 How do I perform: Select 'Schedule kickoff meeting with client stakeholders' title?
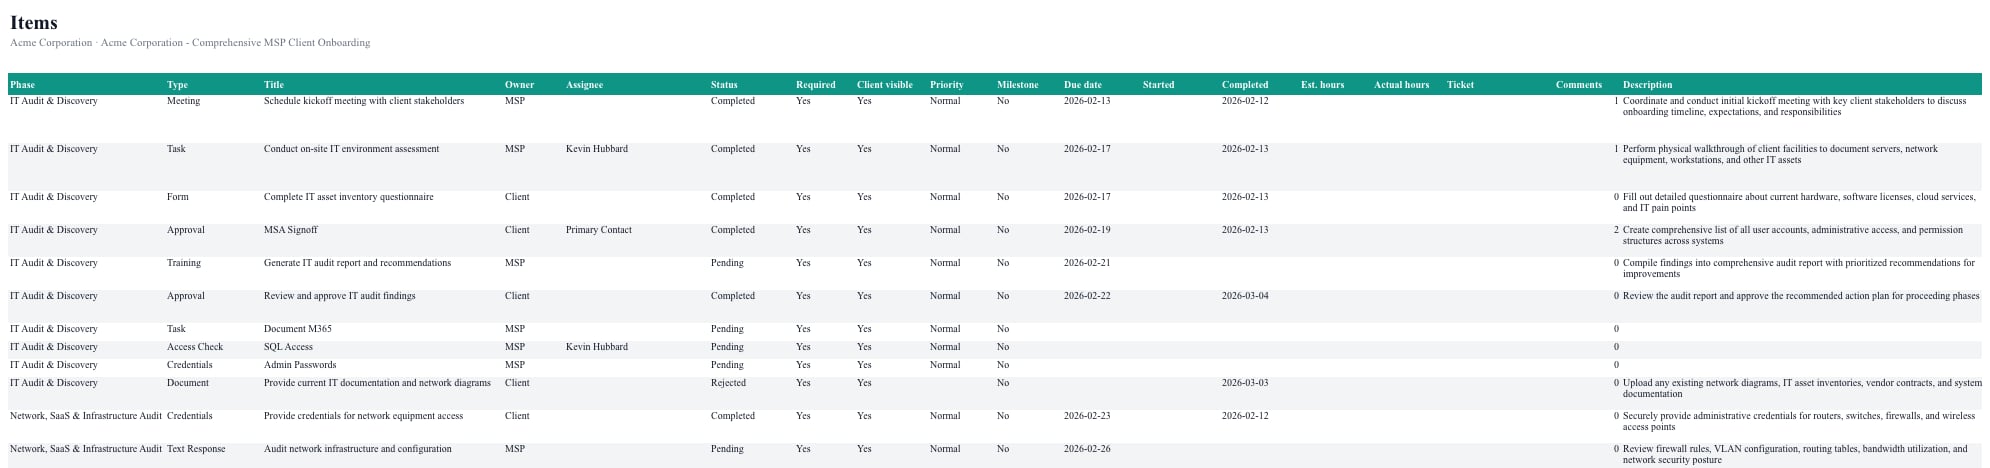tap(364, 101)
